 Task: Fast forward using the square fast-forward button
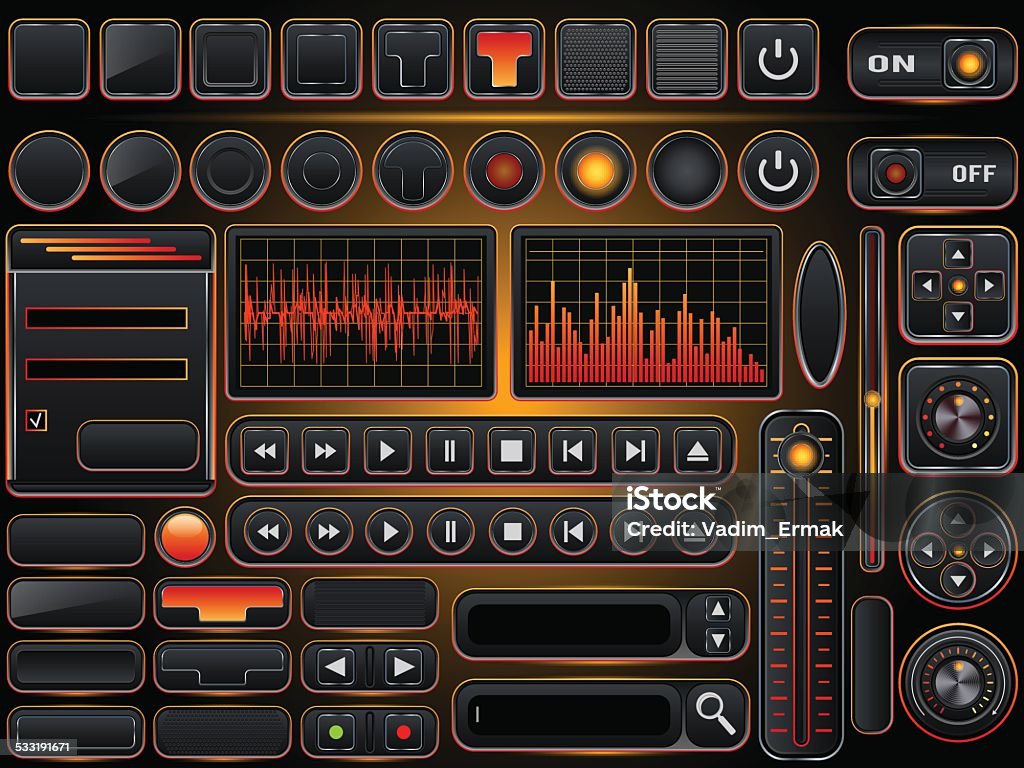pos(325,451)
